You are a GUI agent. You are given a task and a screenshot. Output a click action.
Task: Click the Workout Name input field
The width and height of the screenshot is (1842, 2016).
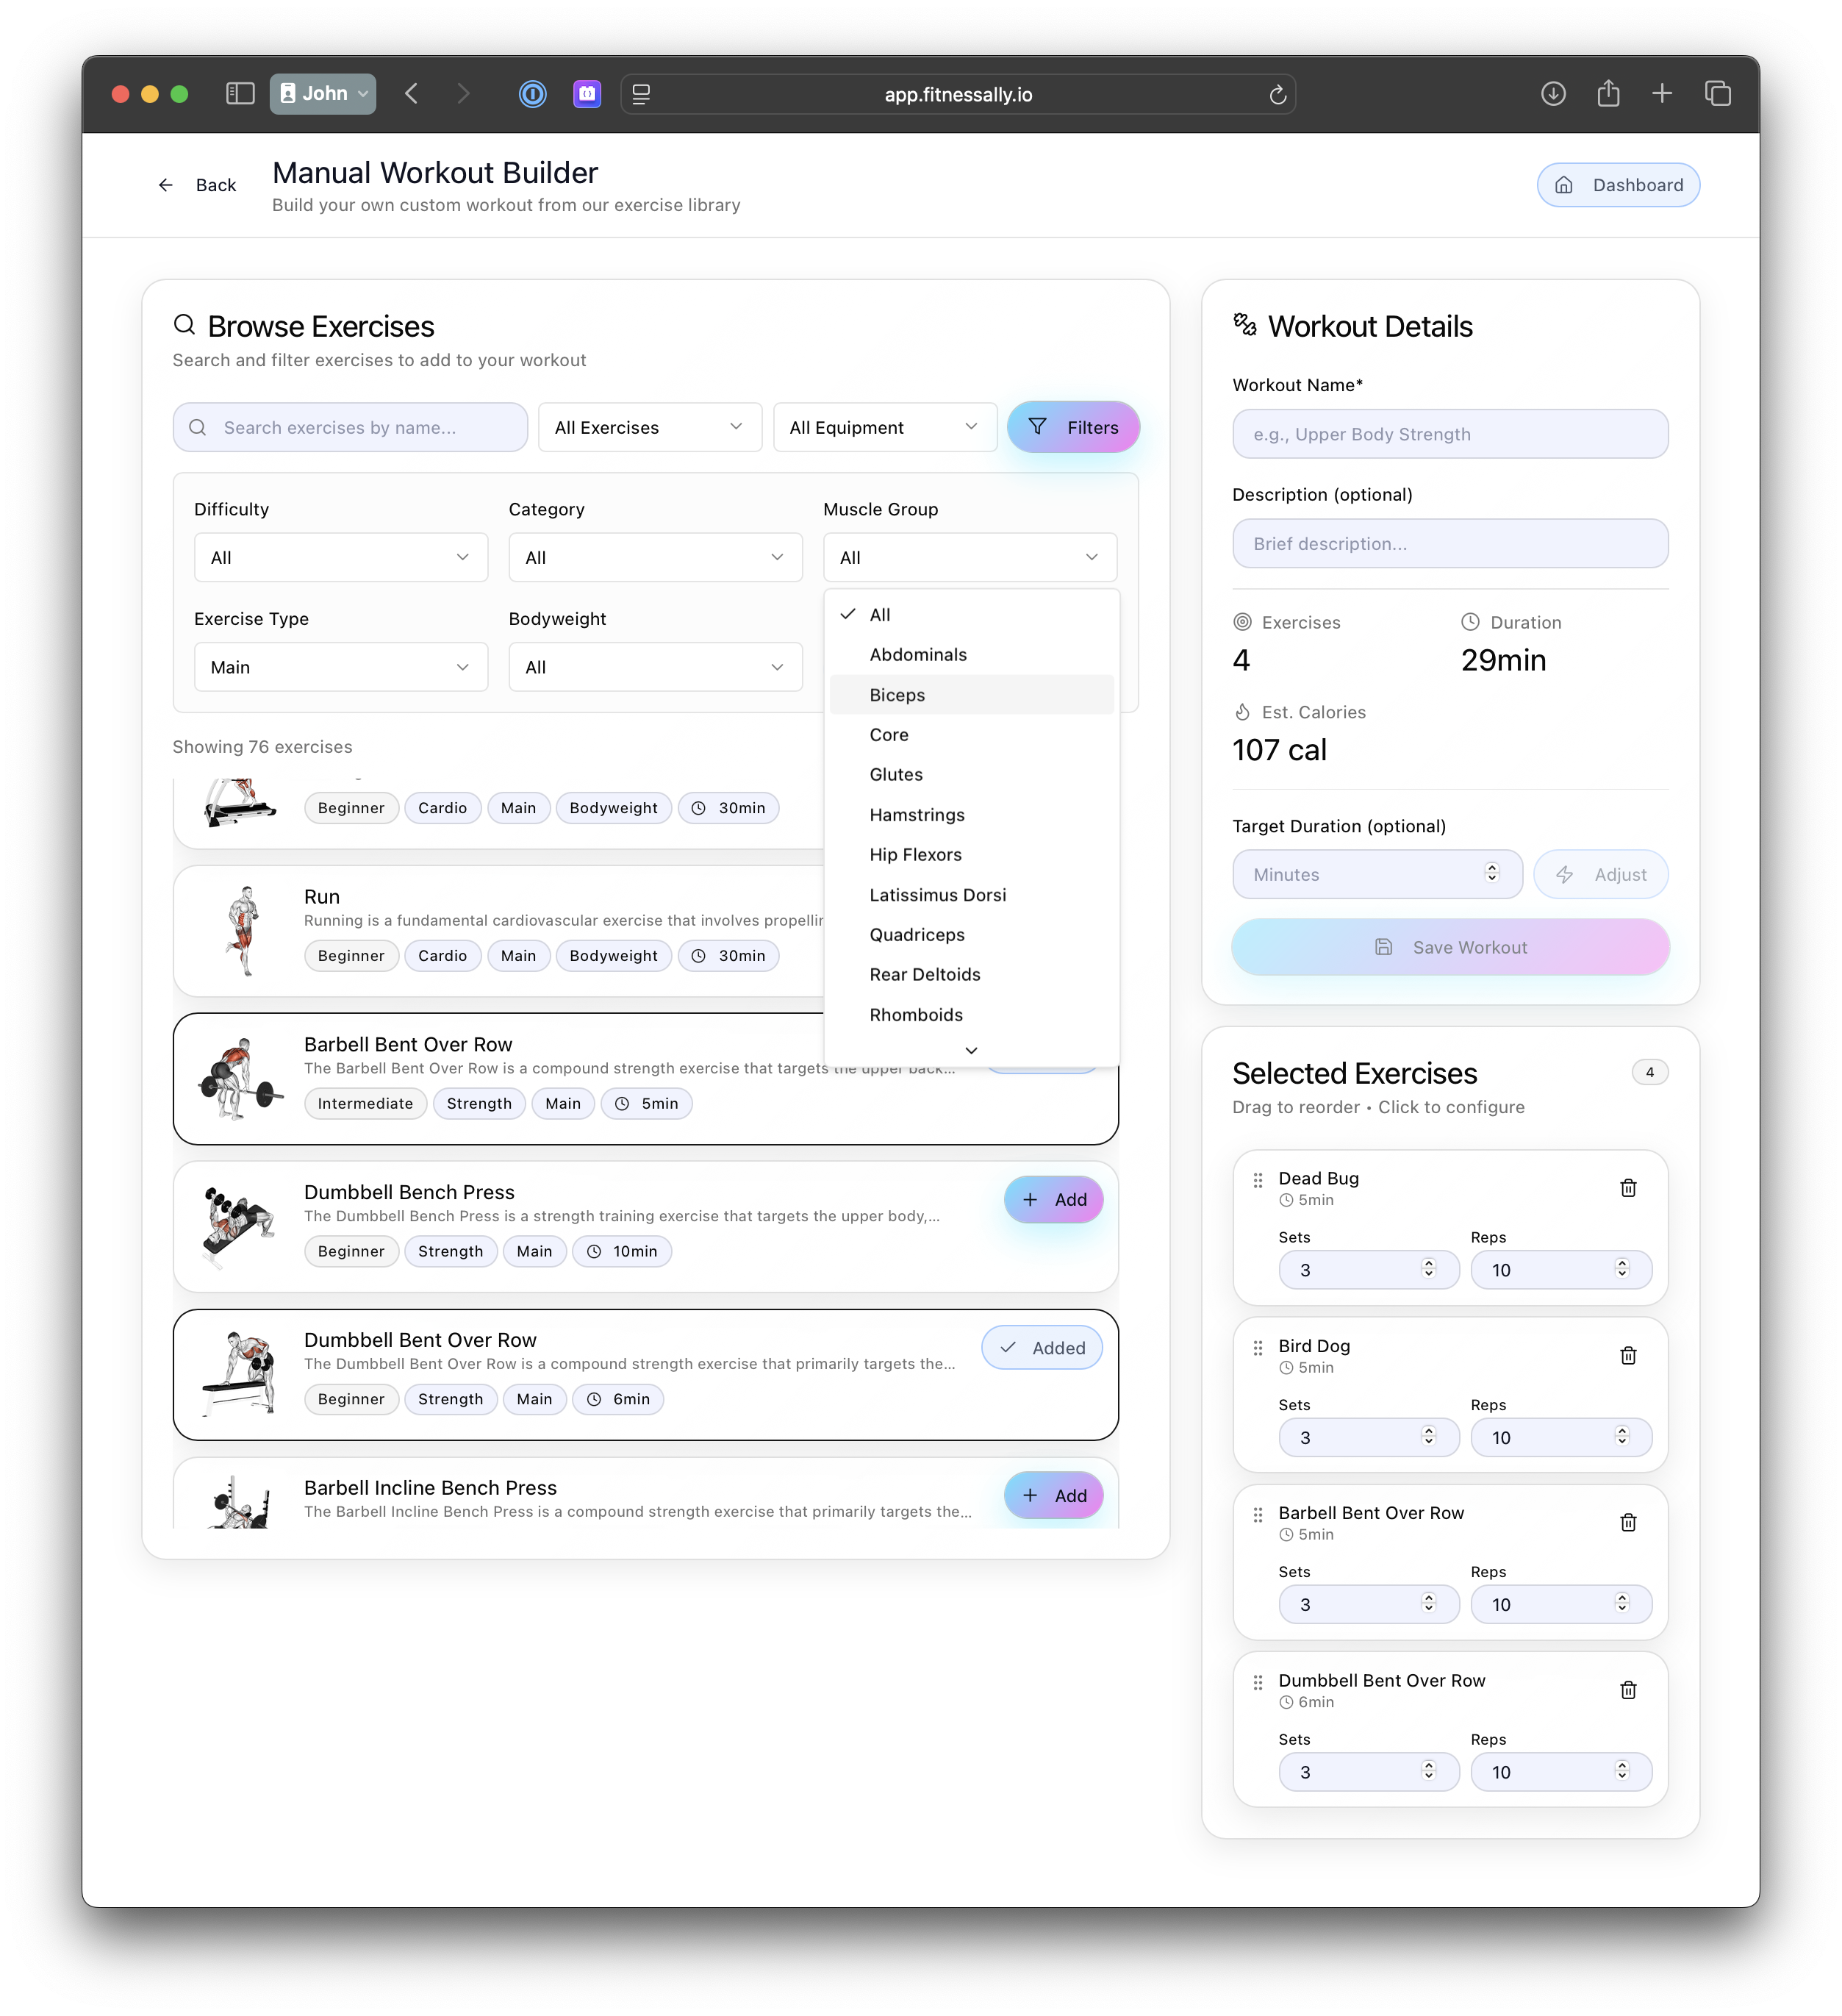point(1449,434)
